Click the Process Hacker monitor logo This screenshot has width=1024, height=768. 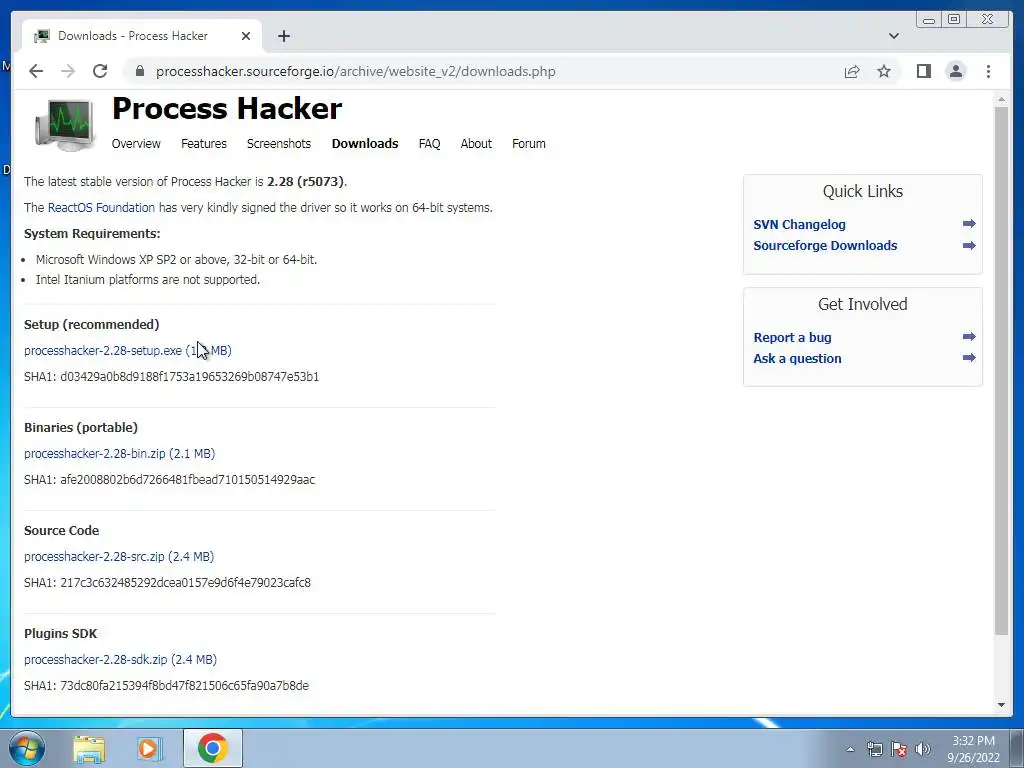65,124
